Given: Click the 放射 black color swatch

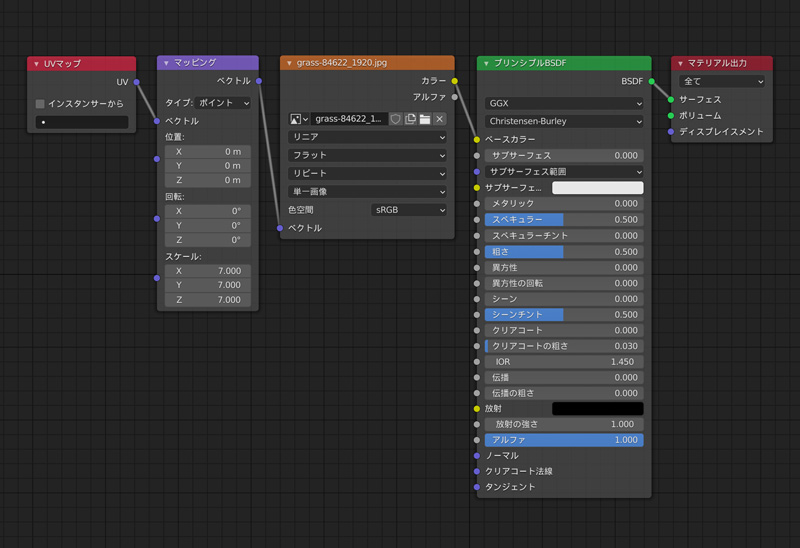Looking at the screenshot, I should coord(597,409).
